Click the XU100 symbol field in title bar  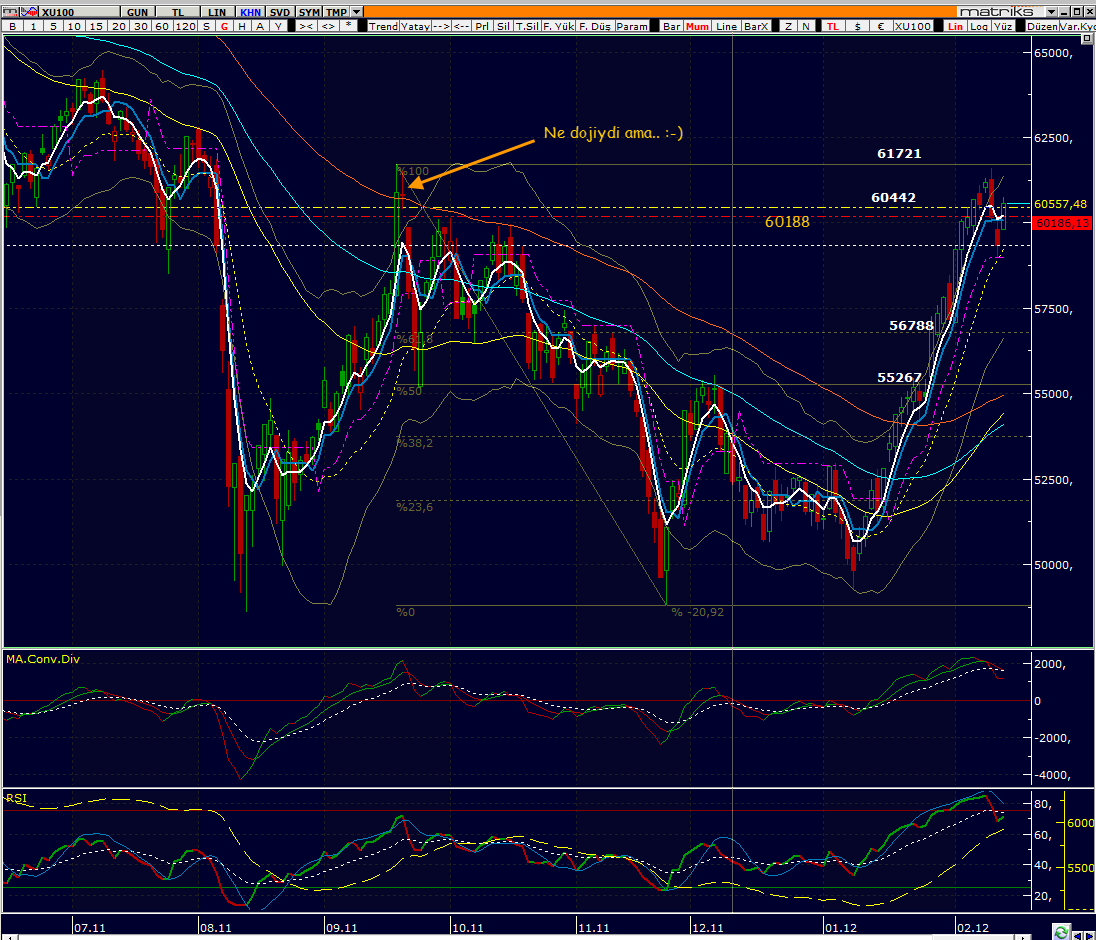coord(79,12)
